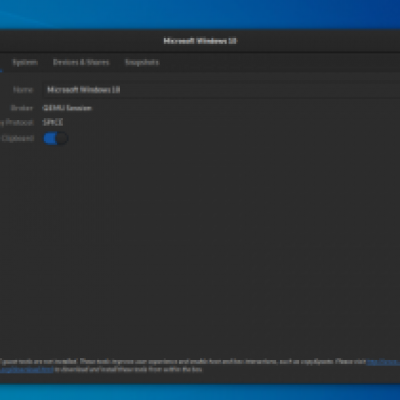Viewport: 400px width, 400px height.
Task: Select the SPICE display protocol value
Action: pos(53,122)
